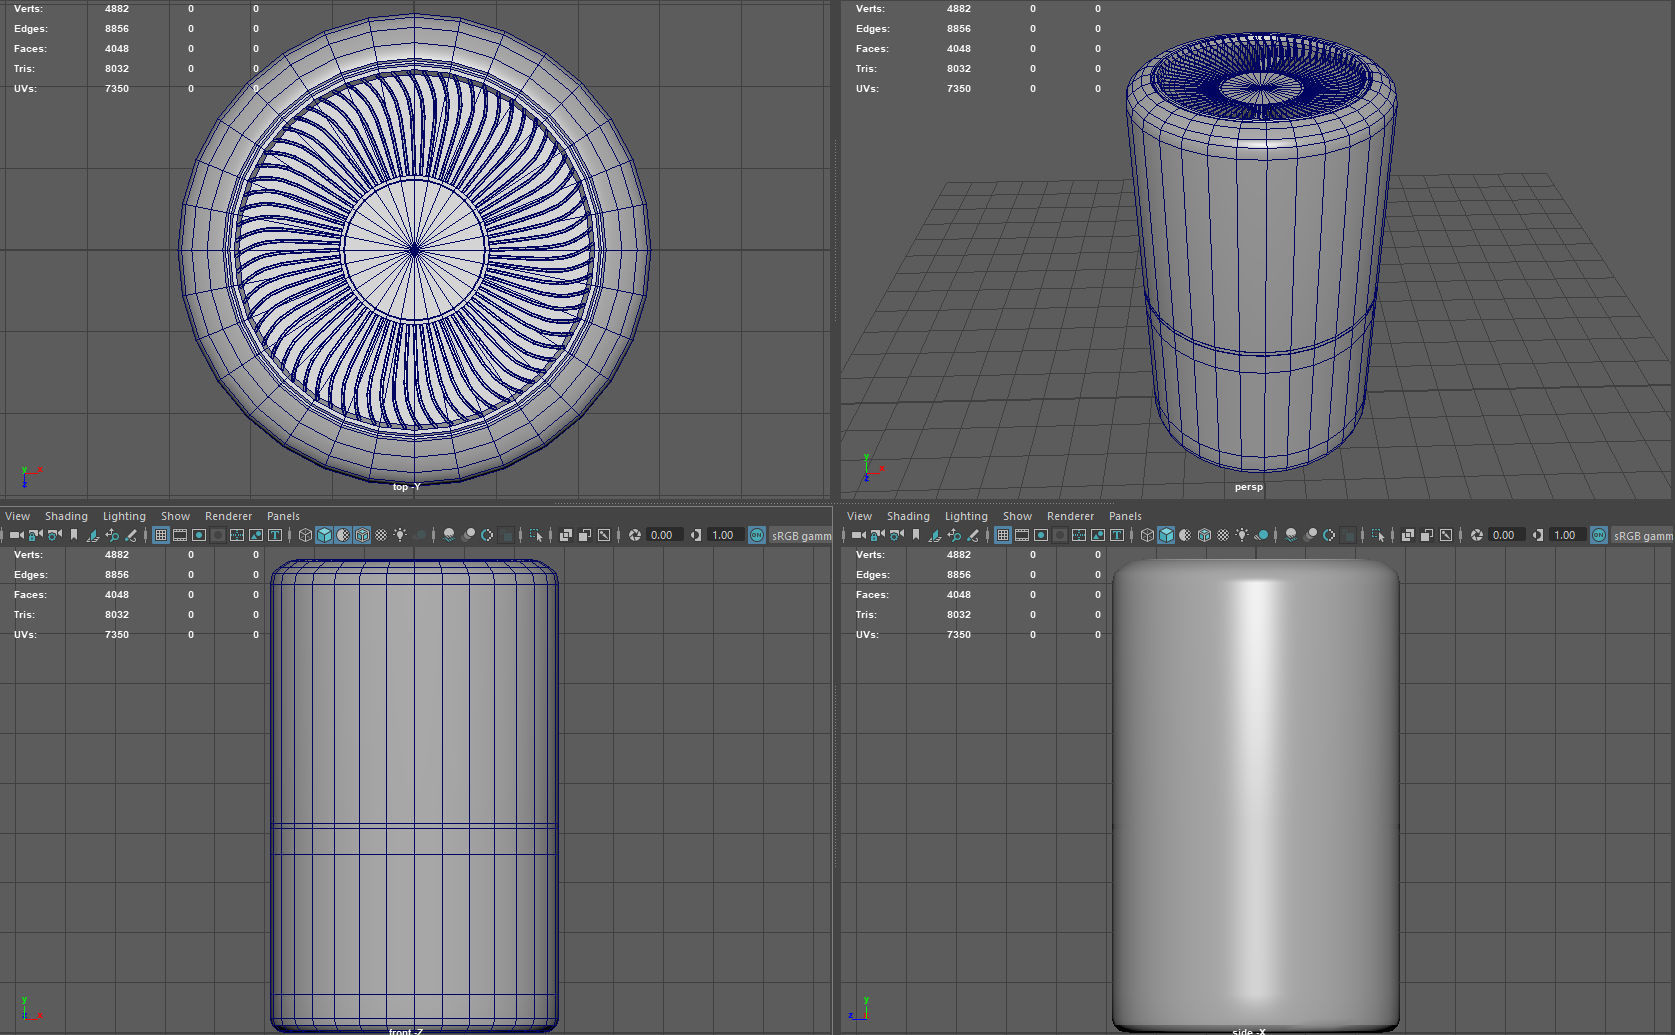This screenshot has width=1675, height=1035.
Task: Toggle Wireframe on Shaded in side view toolbar
Action: coord(1204,535)
